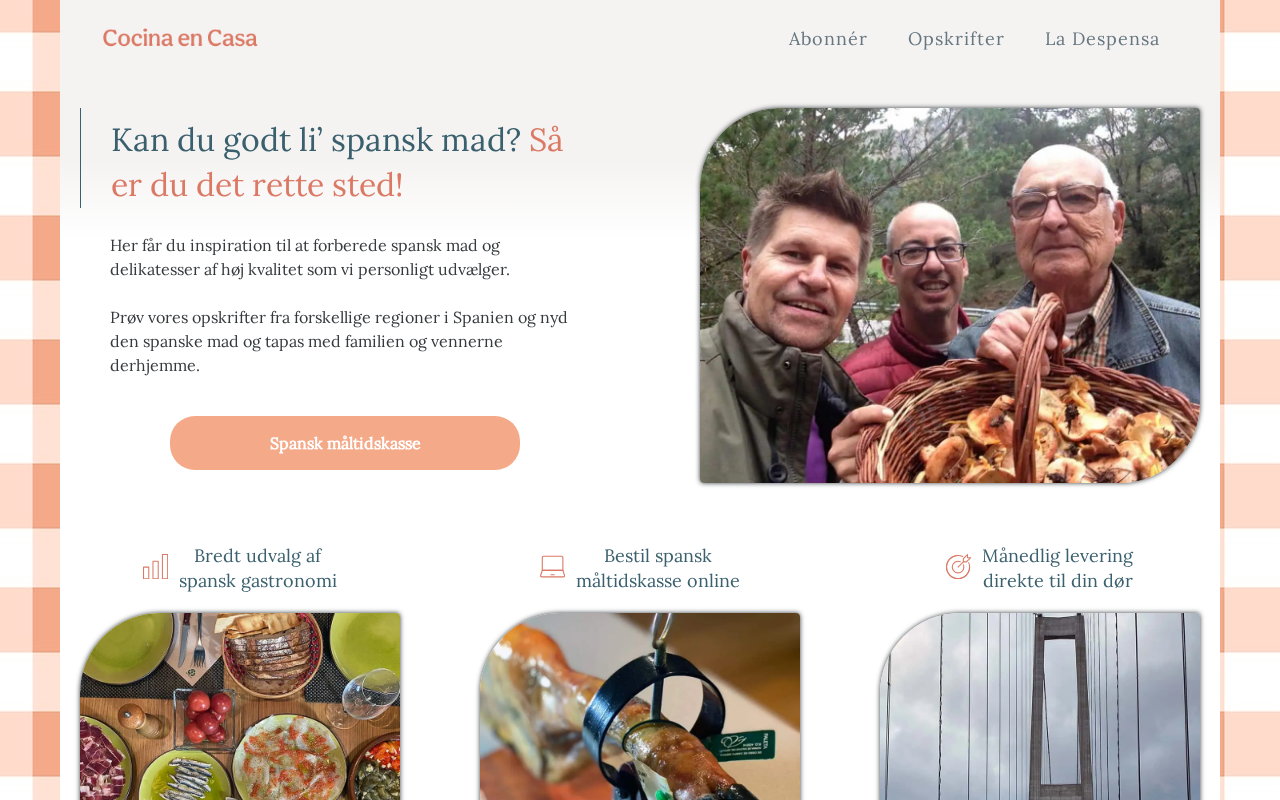The height and width of the screenshot is (800, 1280).
Task: Go to the Opskrifter menu item
Action: 956,39
